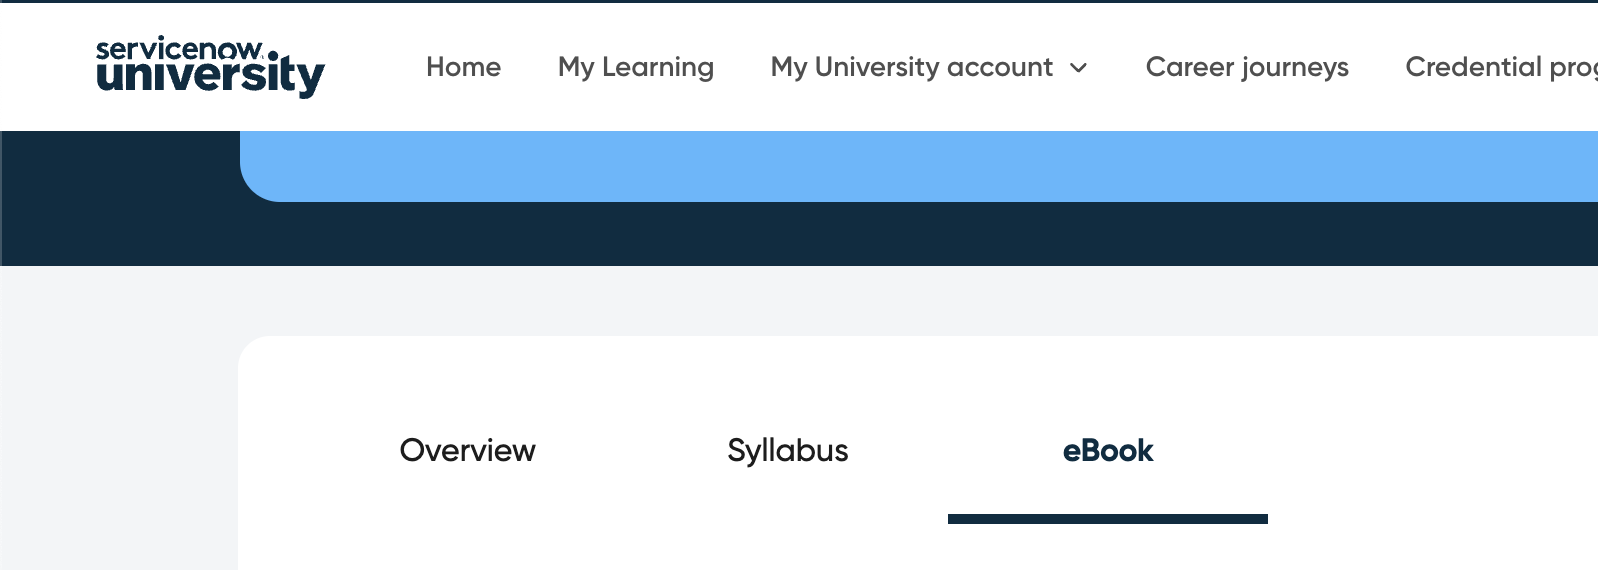Open the Career journeys link
The image size is (1598, 570).
[x=1247, y=67]
